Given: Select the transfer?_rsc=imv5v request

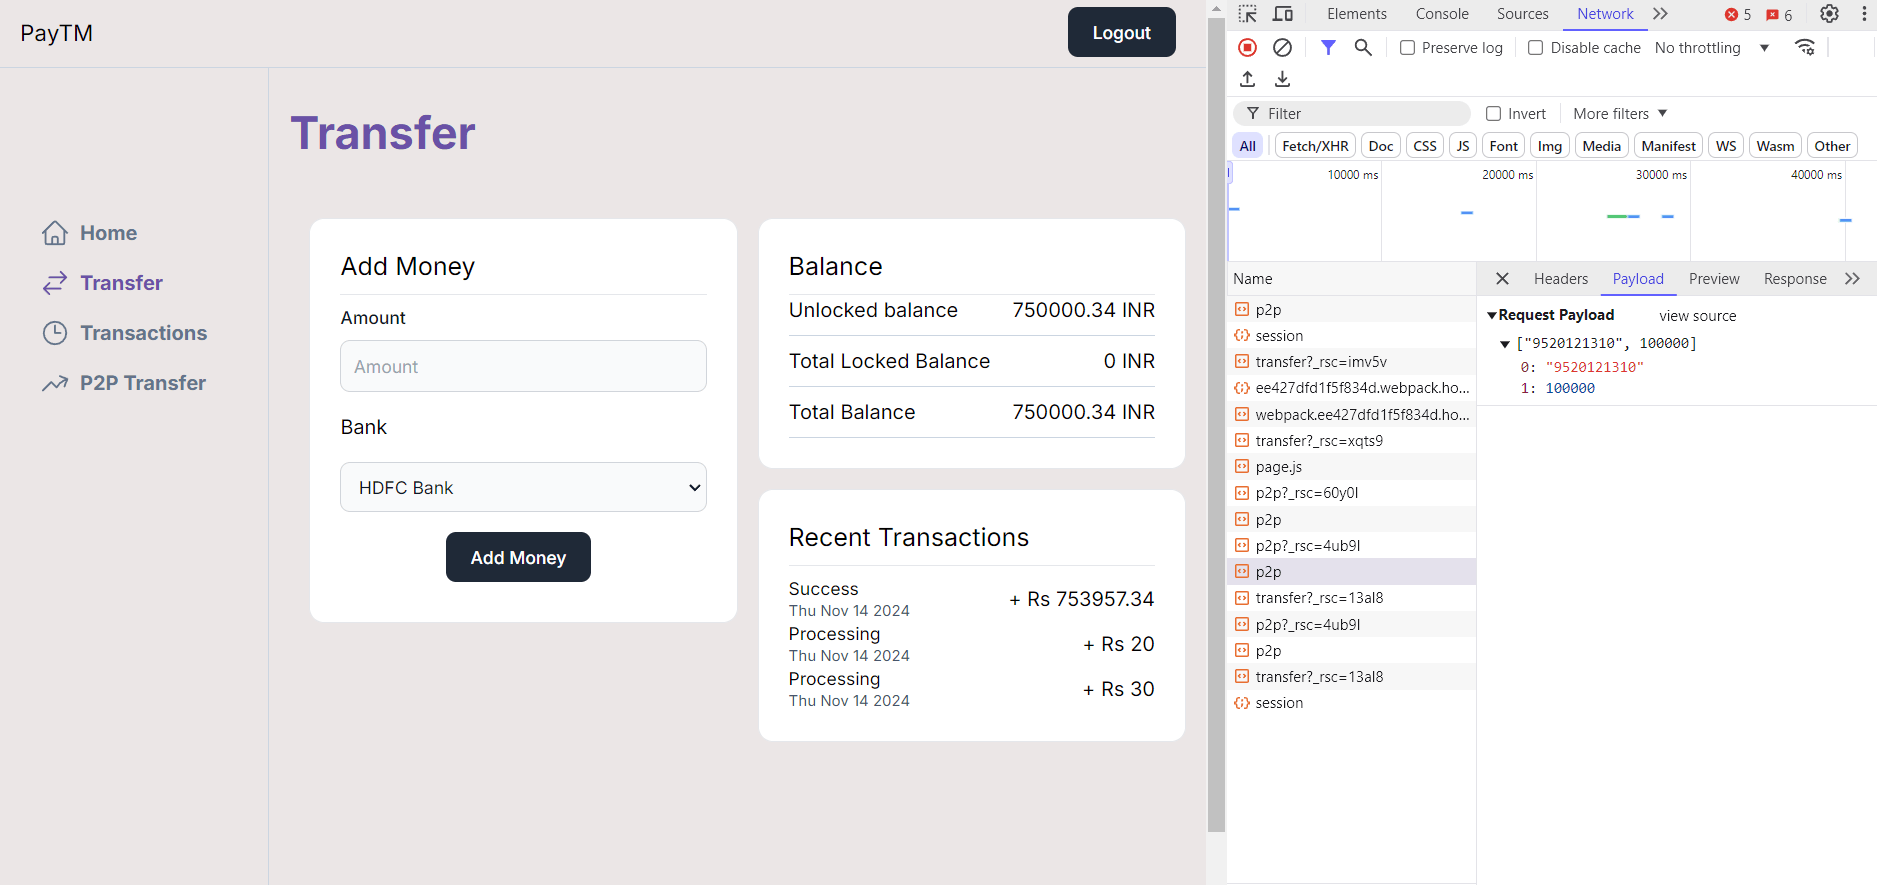Looking at the screenshot, I should [x=1351, y=362].
